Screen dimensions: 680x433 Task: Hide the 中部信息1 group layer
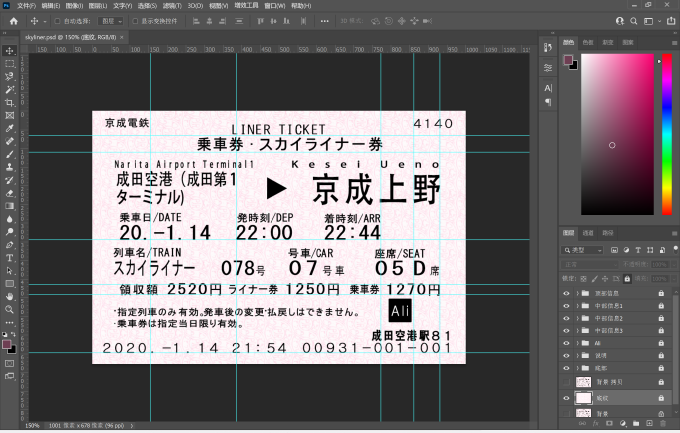[566, 306]
